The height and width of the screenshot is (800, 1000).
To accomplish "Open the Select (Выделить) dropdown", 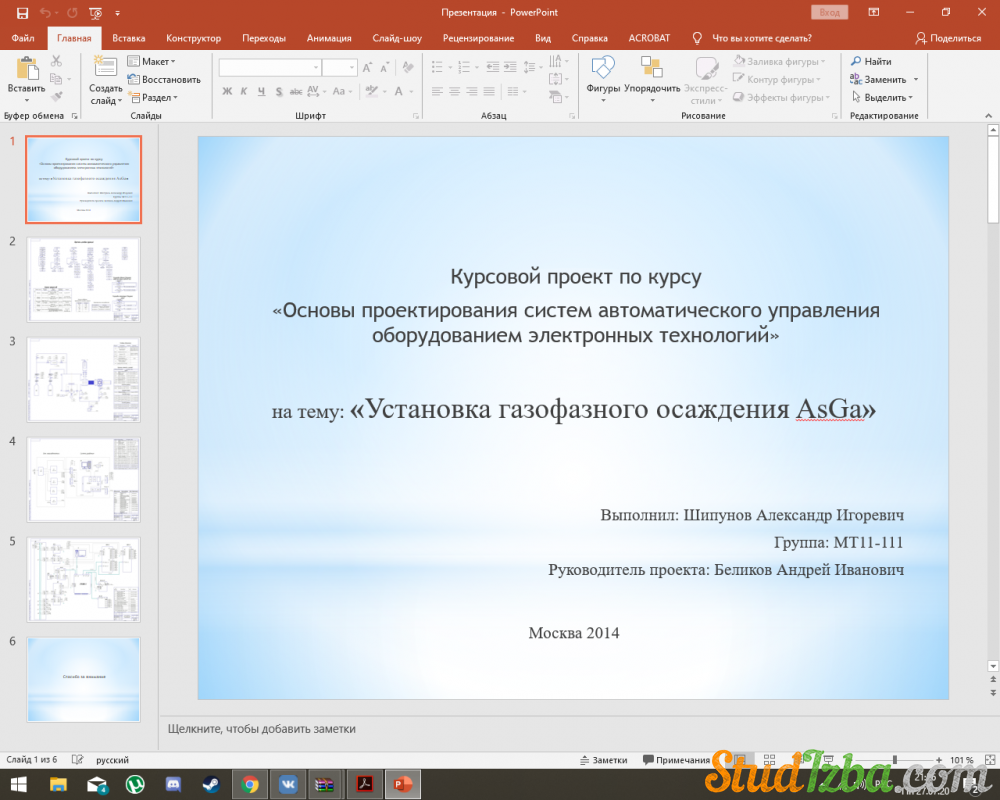I will (884, 97).
